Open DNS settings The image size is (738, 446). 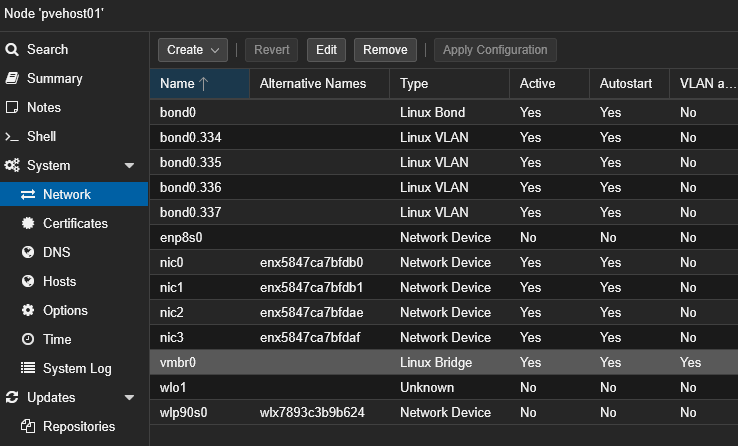click(74, 252)
